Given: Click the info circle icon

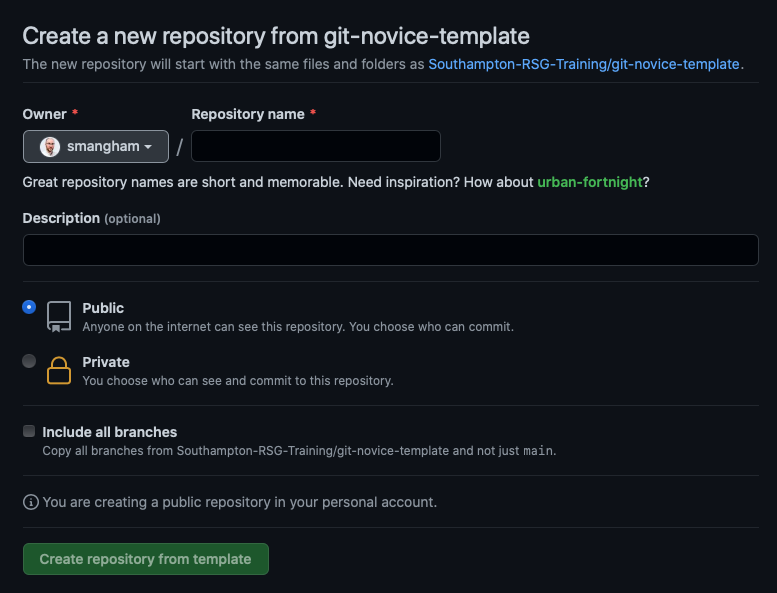Looking at the screenshot, I should pos(31,502).
